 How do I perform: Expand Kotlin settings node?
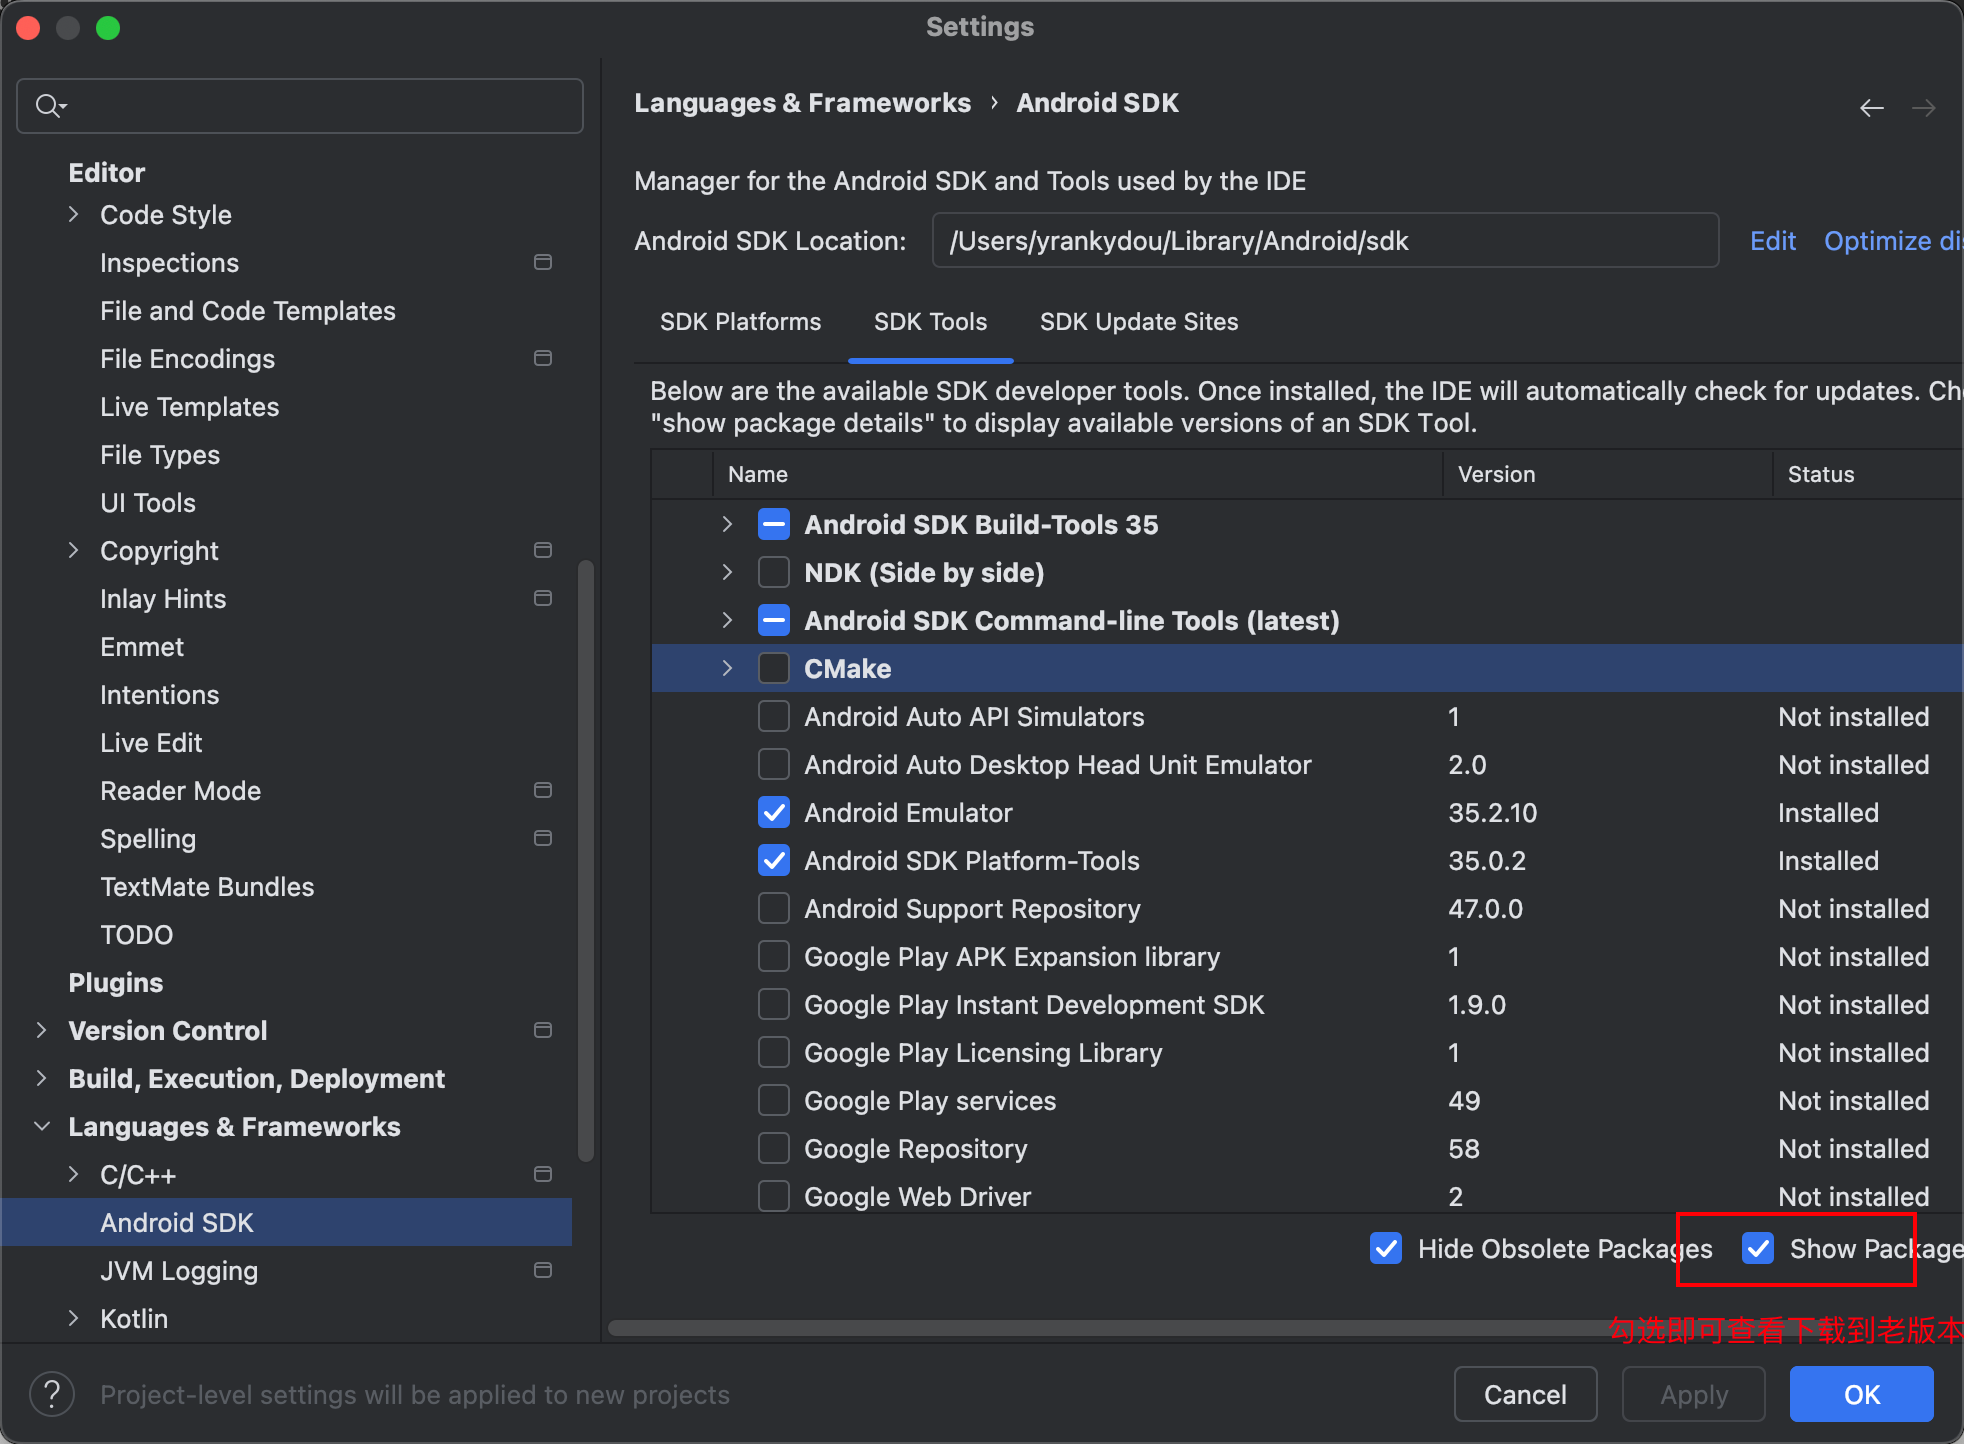[73, 1318]
